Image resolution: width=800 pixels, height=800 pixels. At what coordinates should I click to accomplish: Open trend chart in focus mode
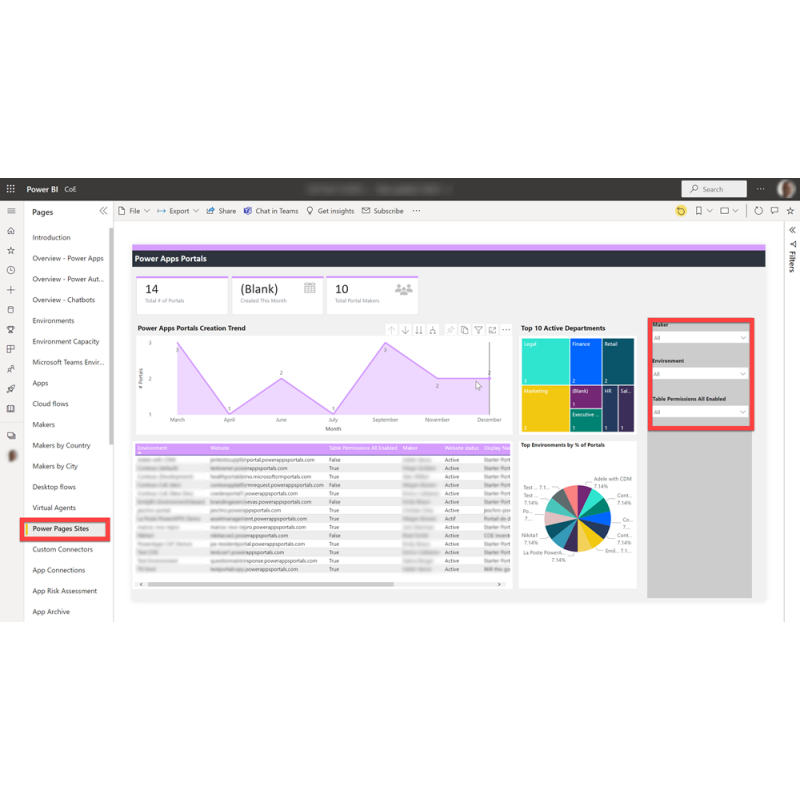492,330
